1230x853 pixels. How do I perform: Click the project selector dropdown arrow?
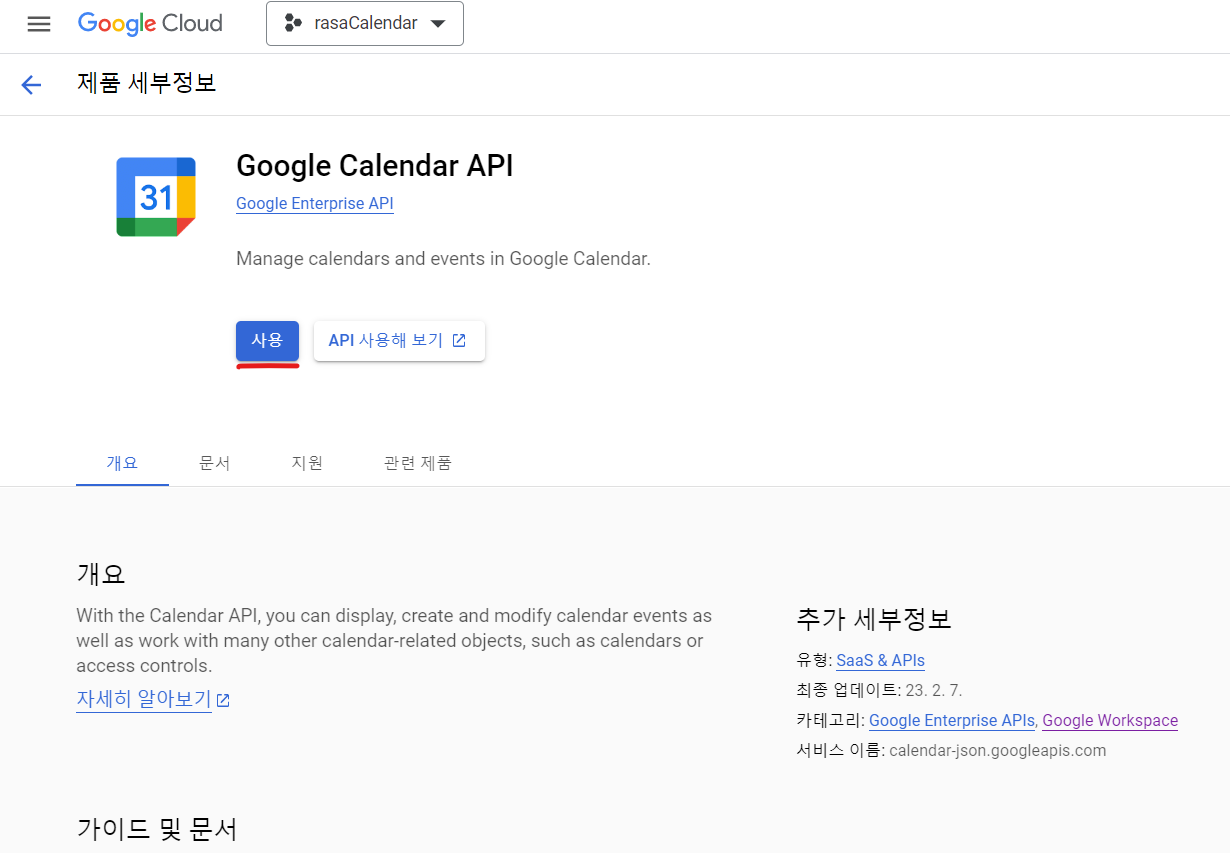pos(437,24)
